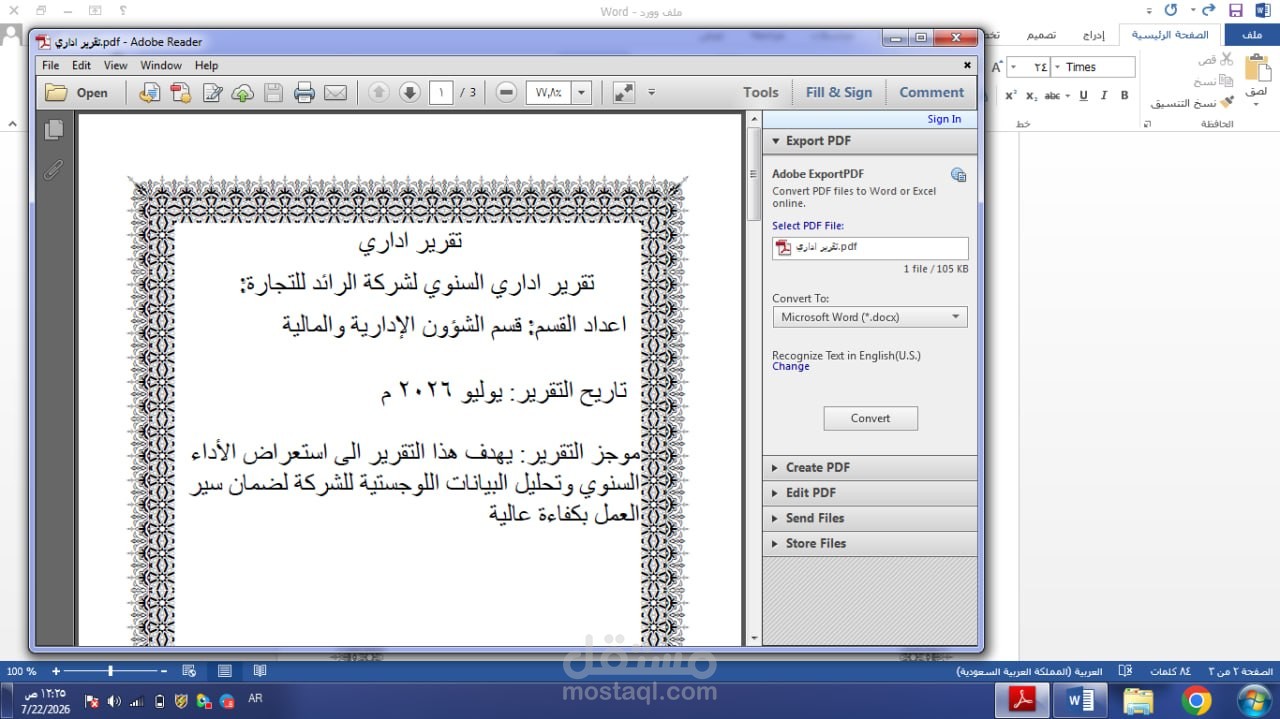Click the Paste clipboard icon in Word
Viewport: 1280px width, 719px height.
(1256, 70)
